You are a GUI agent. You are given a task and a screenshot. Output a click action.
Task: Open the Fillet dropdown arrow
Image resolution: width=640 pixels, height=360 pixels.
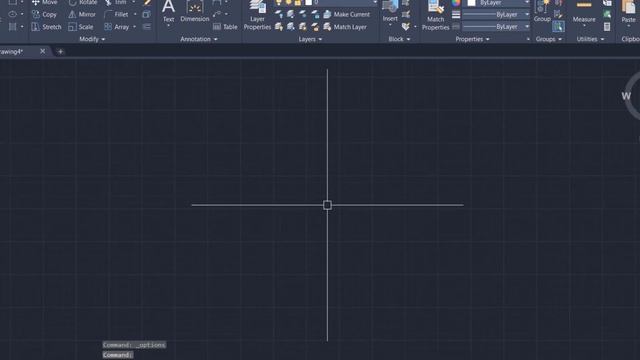point(135,14)
